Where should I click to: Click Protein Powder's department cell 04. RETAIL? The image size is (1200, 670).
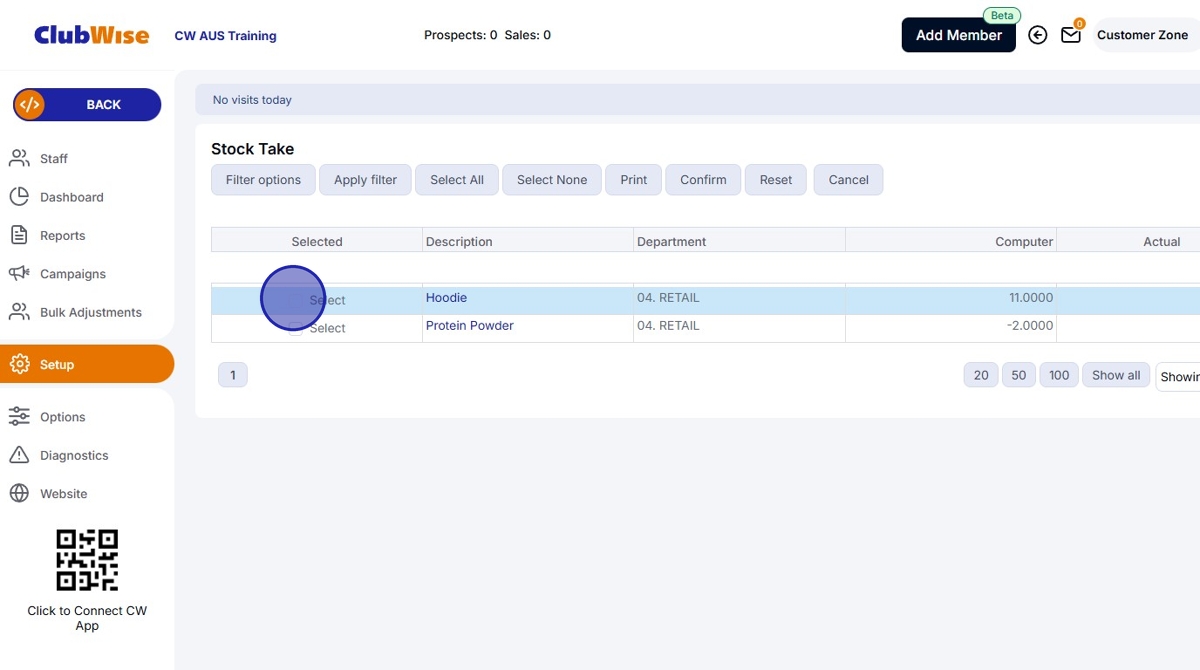click(x=668, y=326)
